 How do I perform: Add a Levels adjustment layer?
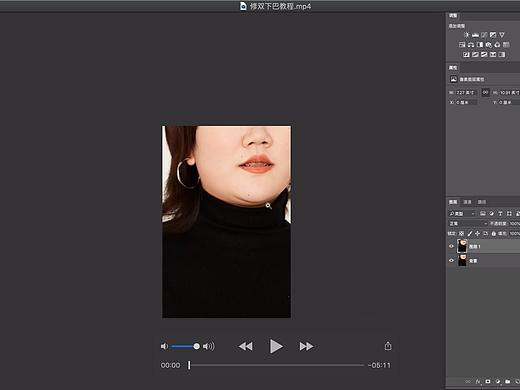pos(475,35)
